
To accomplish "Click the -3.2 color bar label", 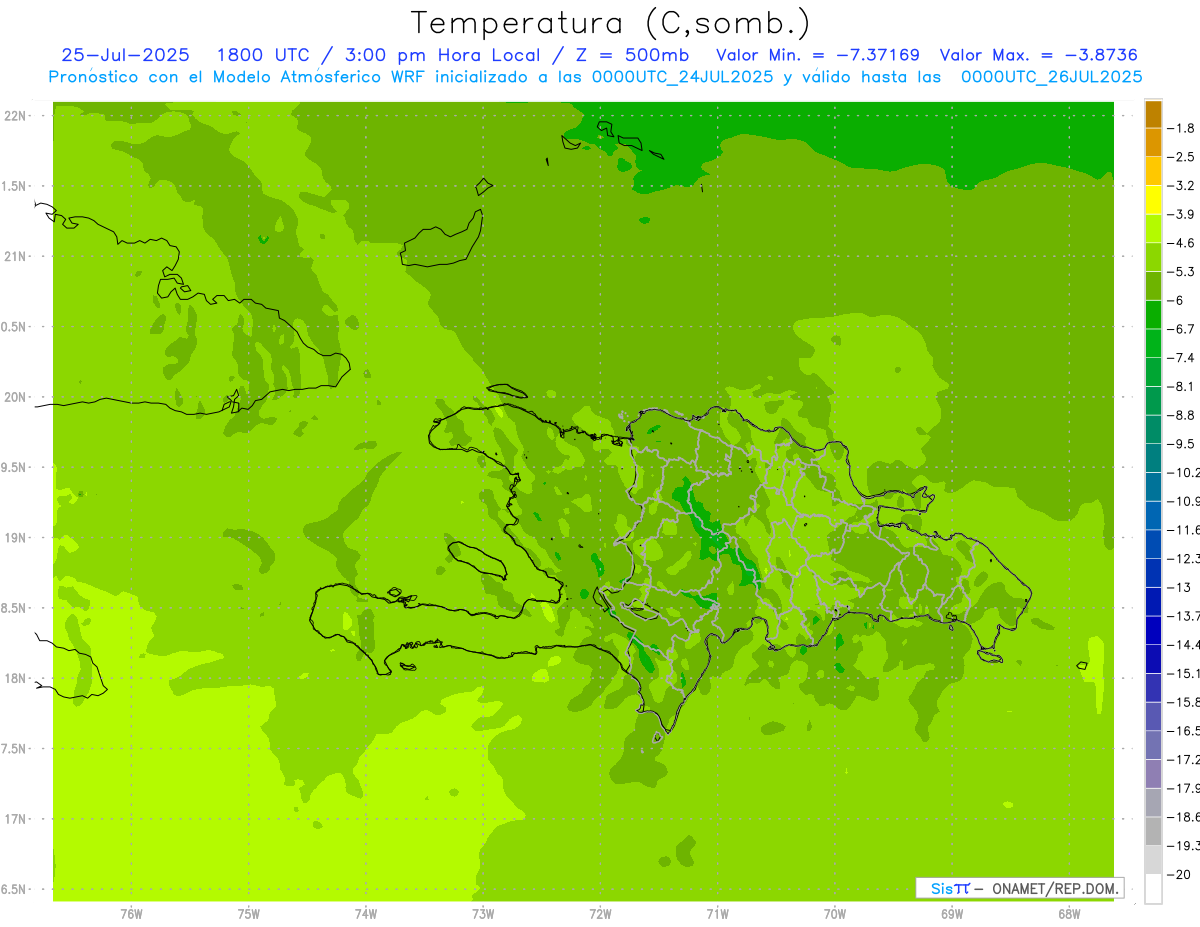I will 1182,186.
